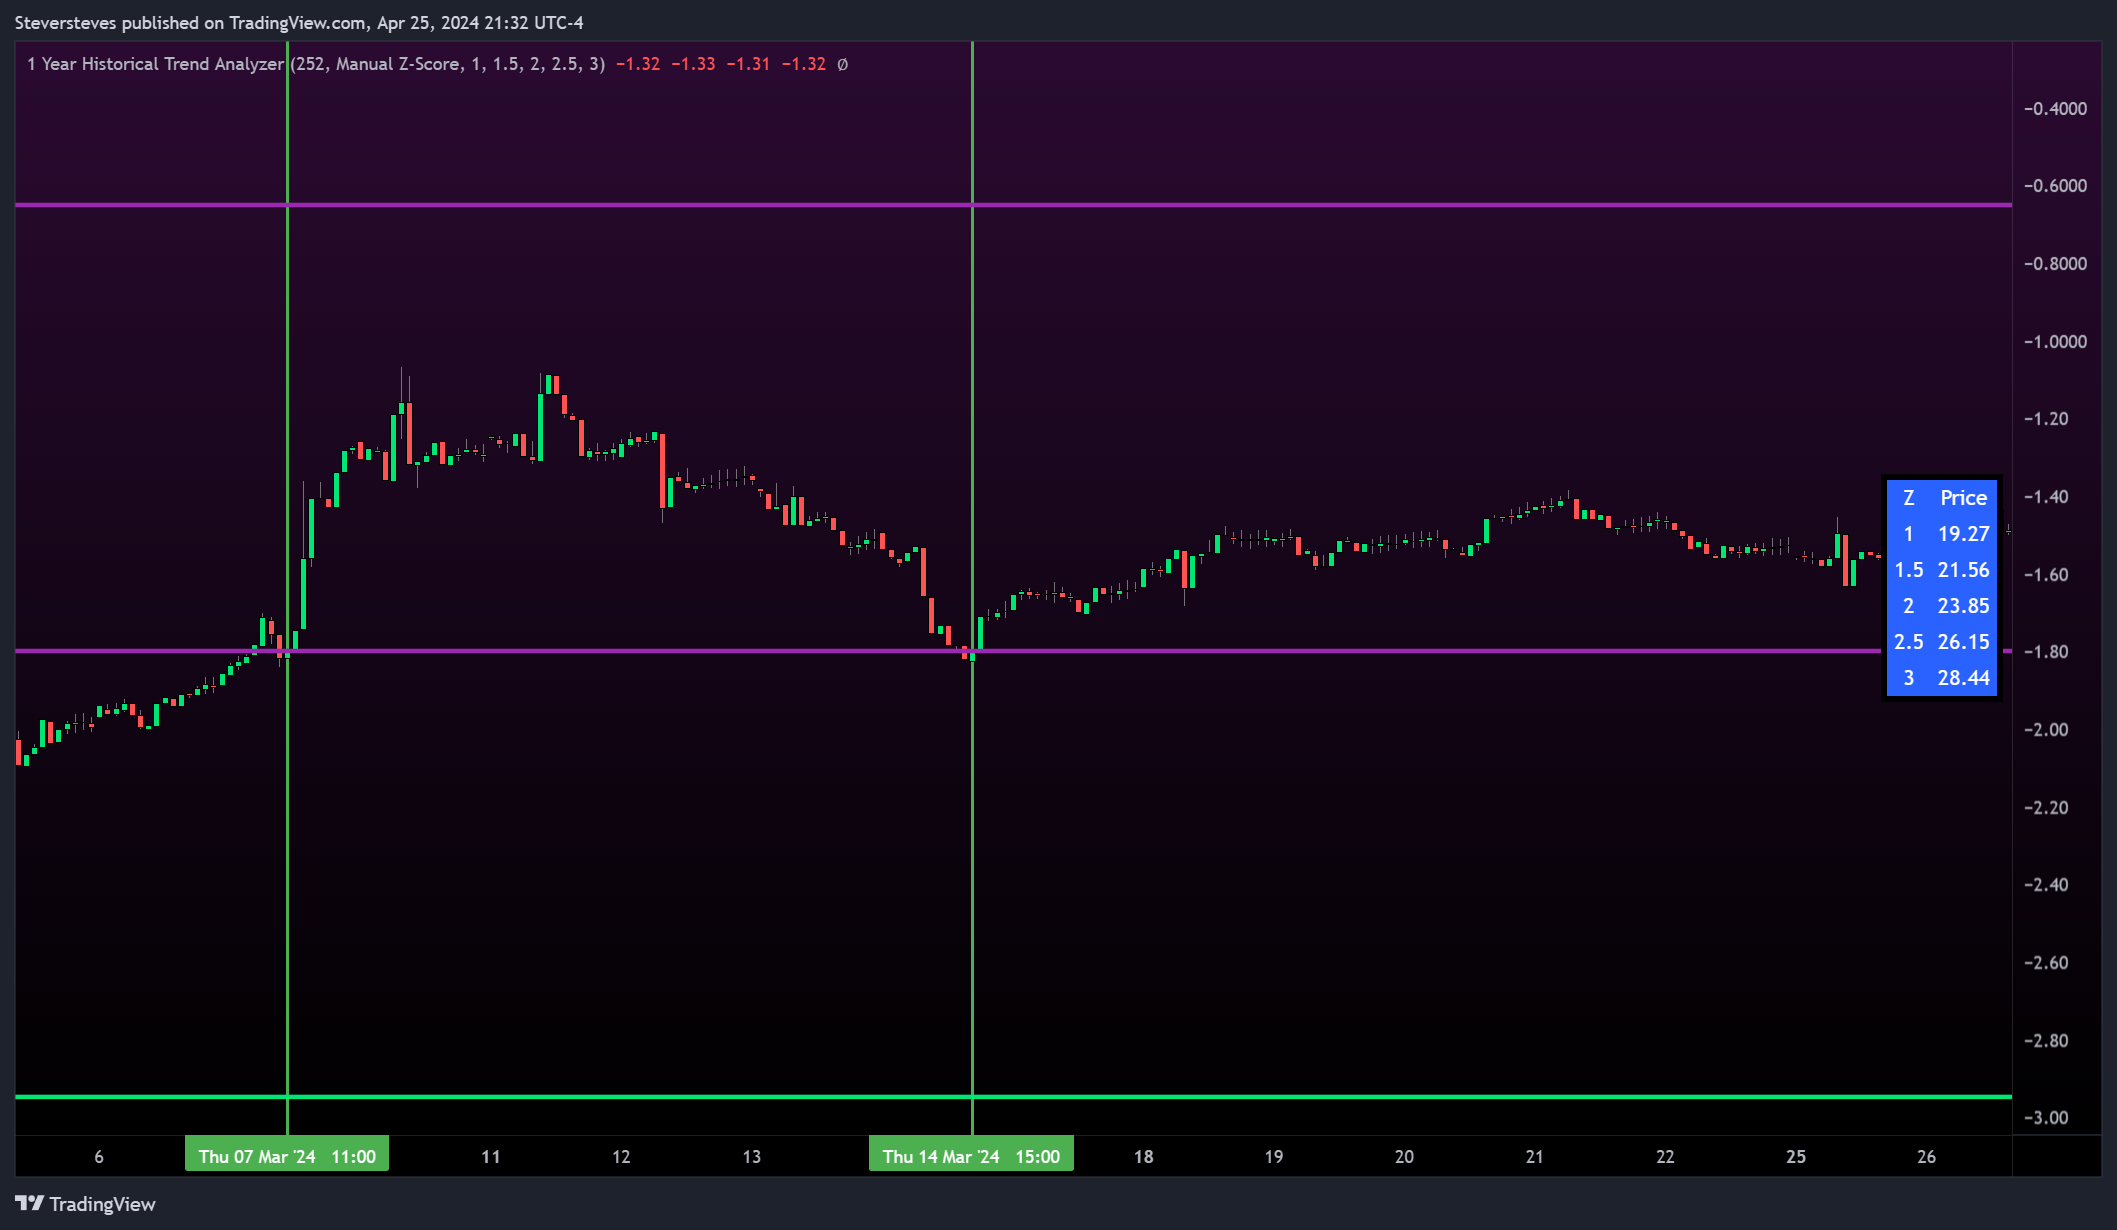Click the indicator settings text '(252, Manual Z-Score, 1, 1.5, 2, 2.5, 3)'

click(448, 64)
